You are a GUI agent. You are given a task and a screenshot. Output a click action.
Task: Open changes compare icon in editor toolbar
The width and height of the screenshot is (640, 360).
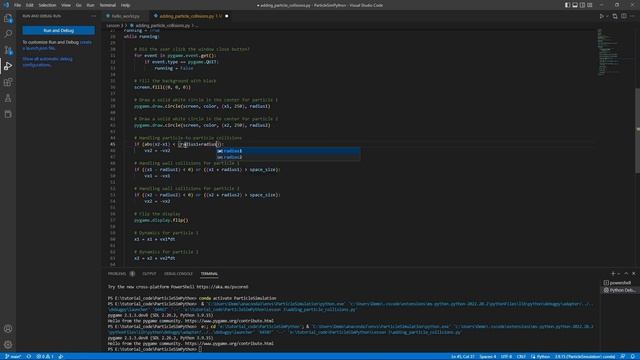615,16
